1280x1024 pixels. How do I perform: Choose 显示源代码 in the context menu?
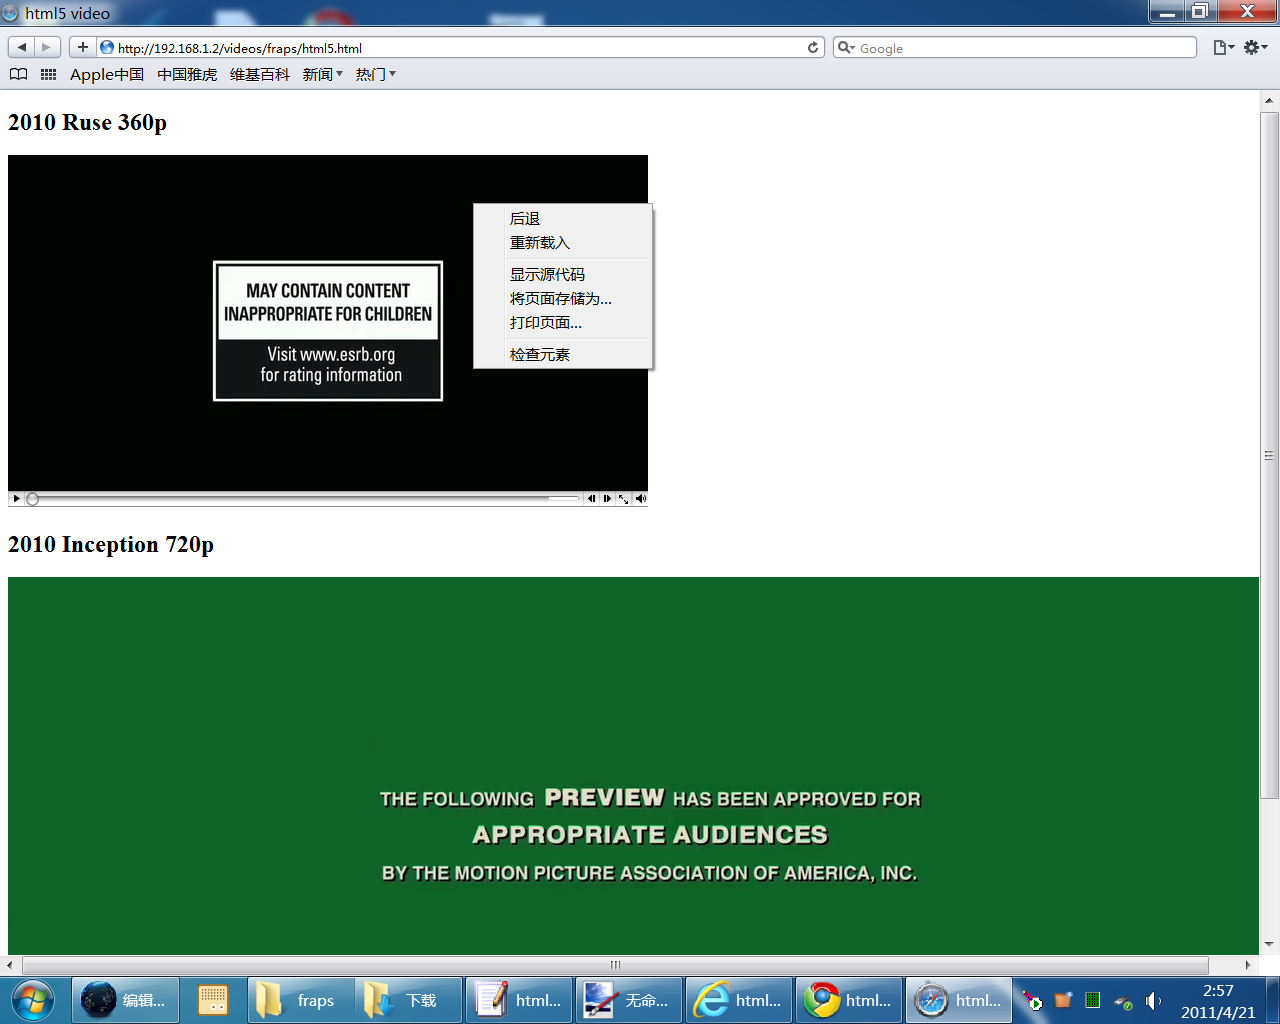pos(563,274)
